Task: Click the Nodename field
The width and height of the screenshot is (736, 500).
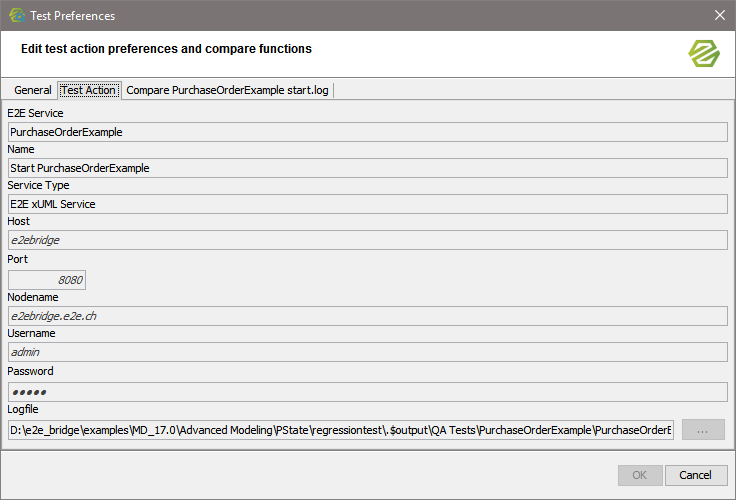Action: (367, 316)
